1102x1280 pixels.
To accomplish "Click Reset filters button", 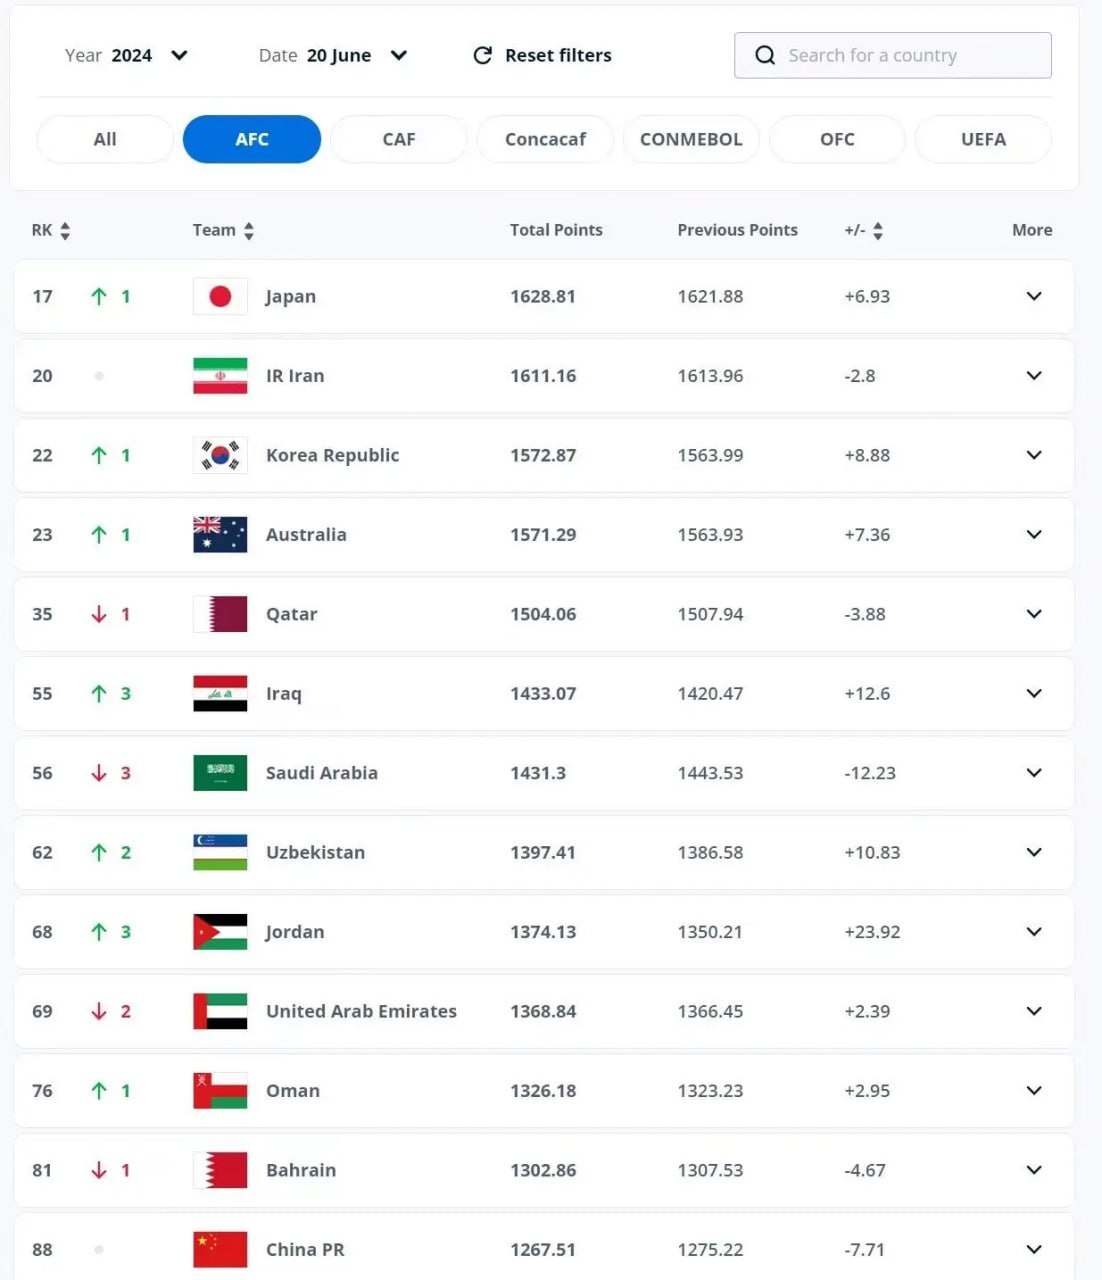I will [x=542, y=55].
